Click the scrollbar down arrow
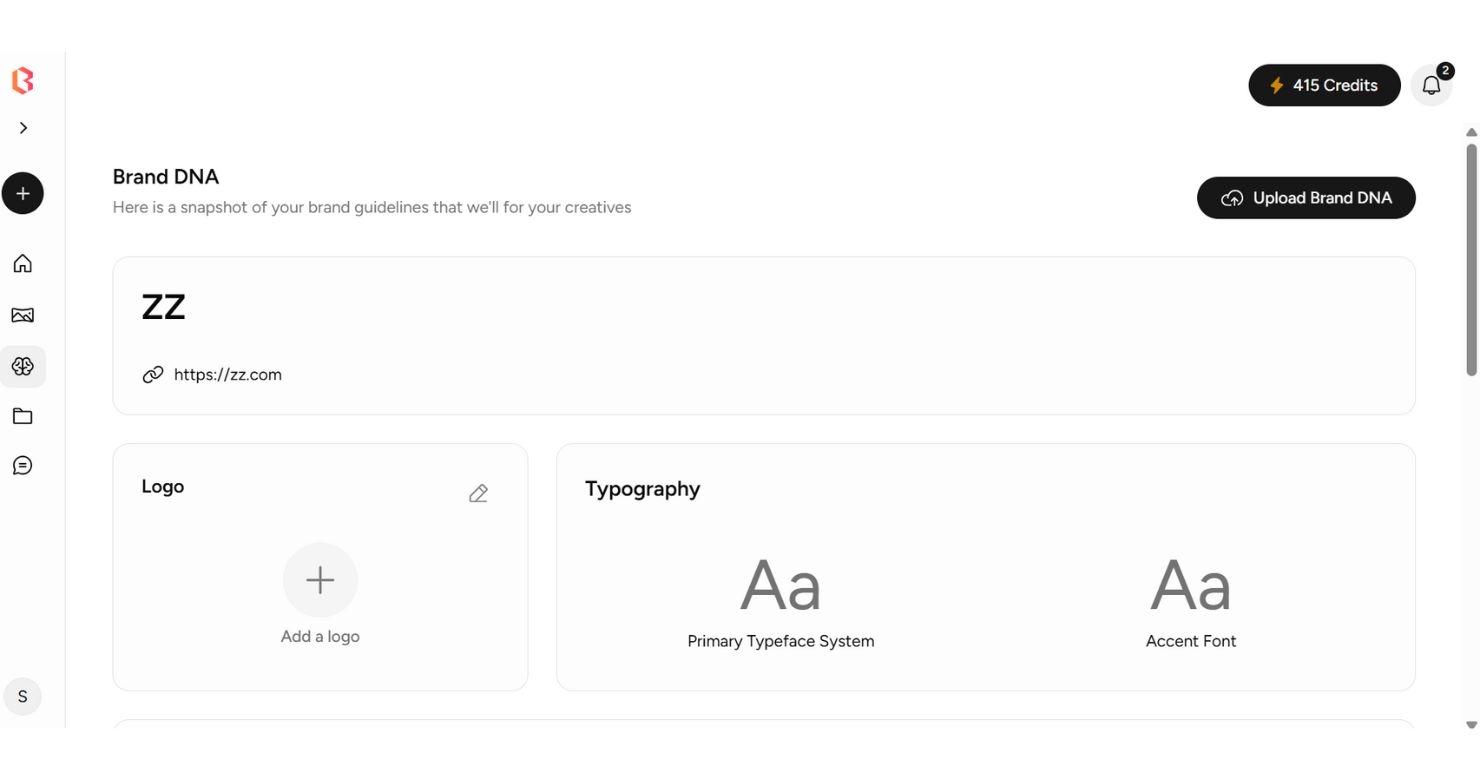This screenshot has width=1480, height=780. (1471, 726)
